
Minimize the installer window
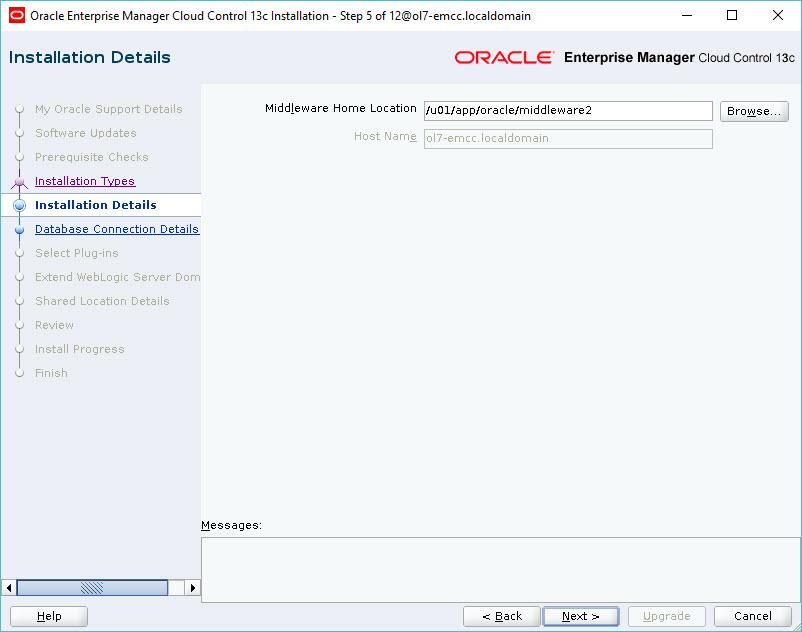click(x=687, y=15)
